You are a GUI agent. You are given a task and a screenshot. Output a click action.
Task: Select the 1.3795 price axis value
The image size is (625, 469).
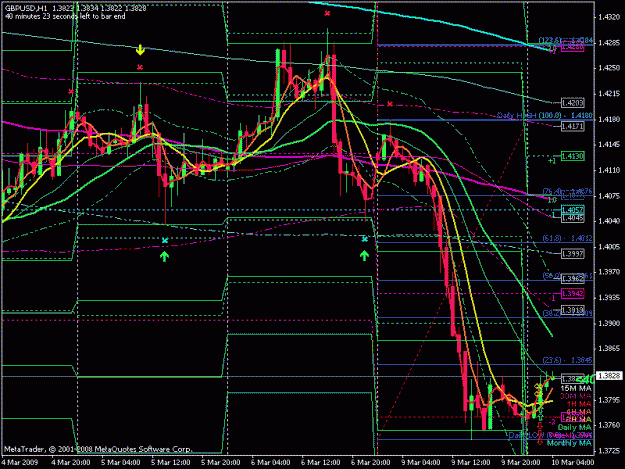[x=610, y=399]
